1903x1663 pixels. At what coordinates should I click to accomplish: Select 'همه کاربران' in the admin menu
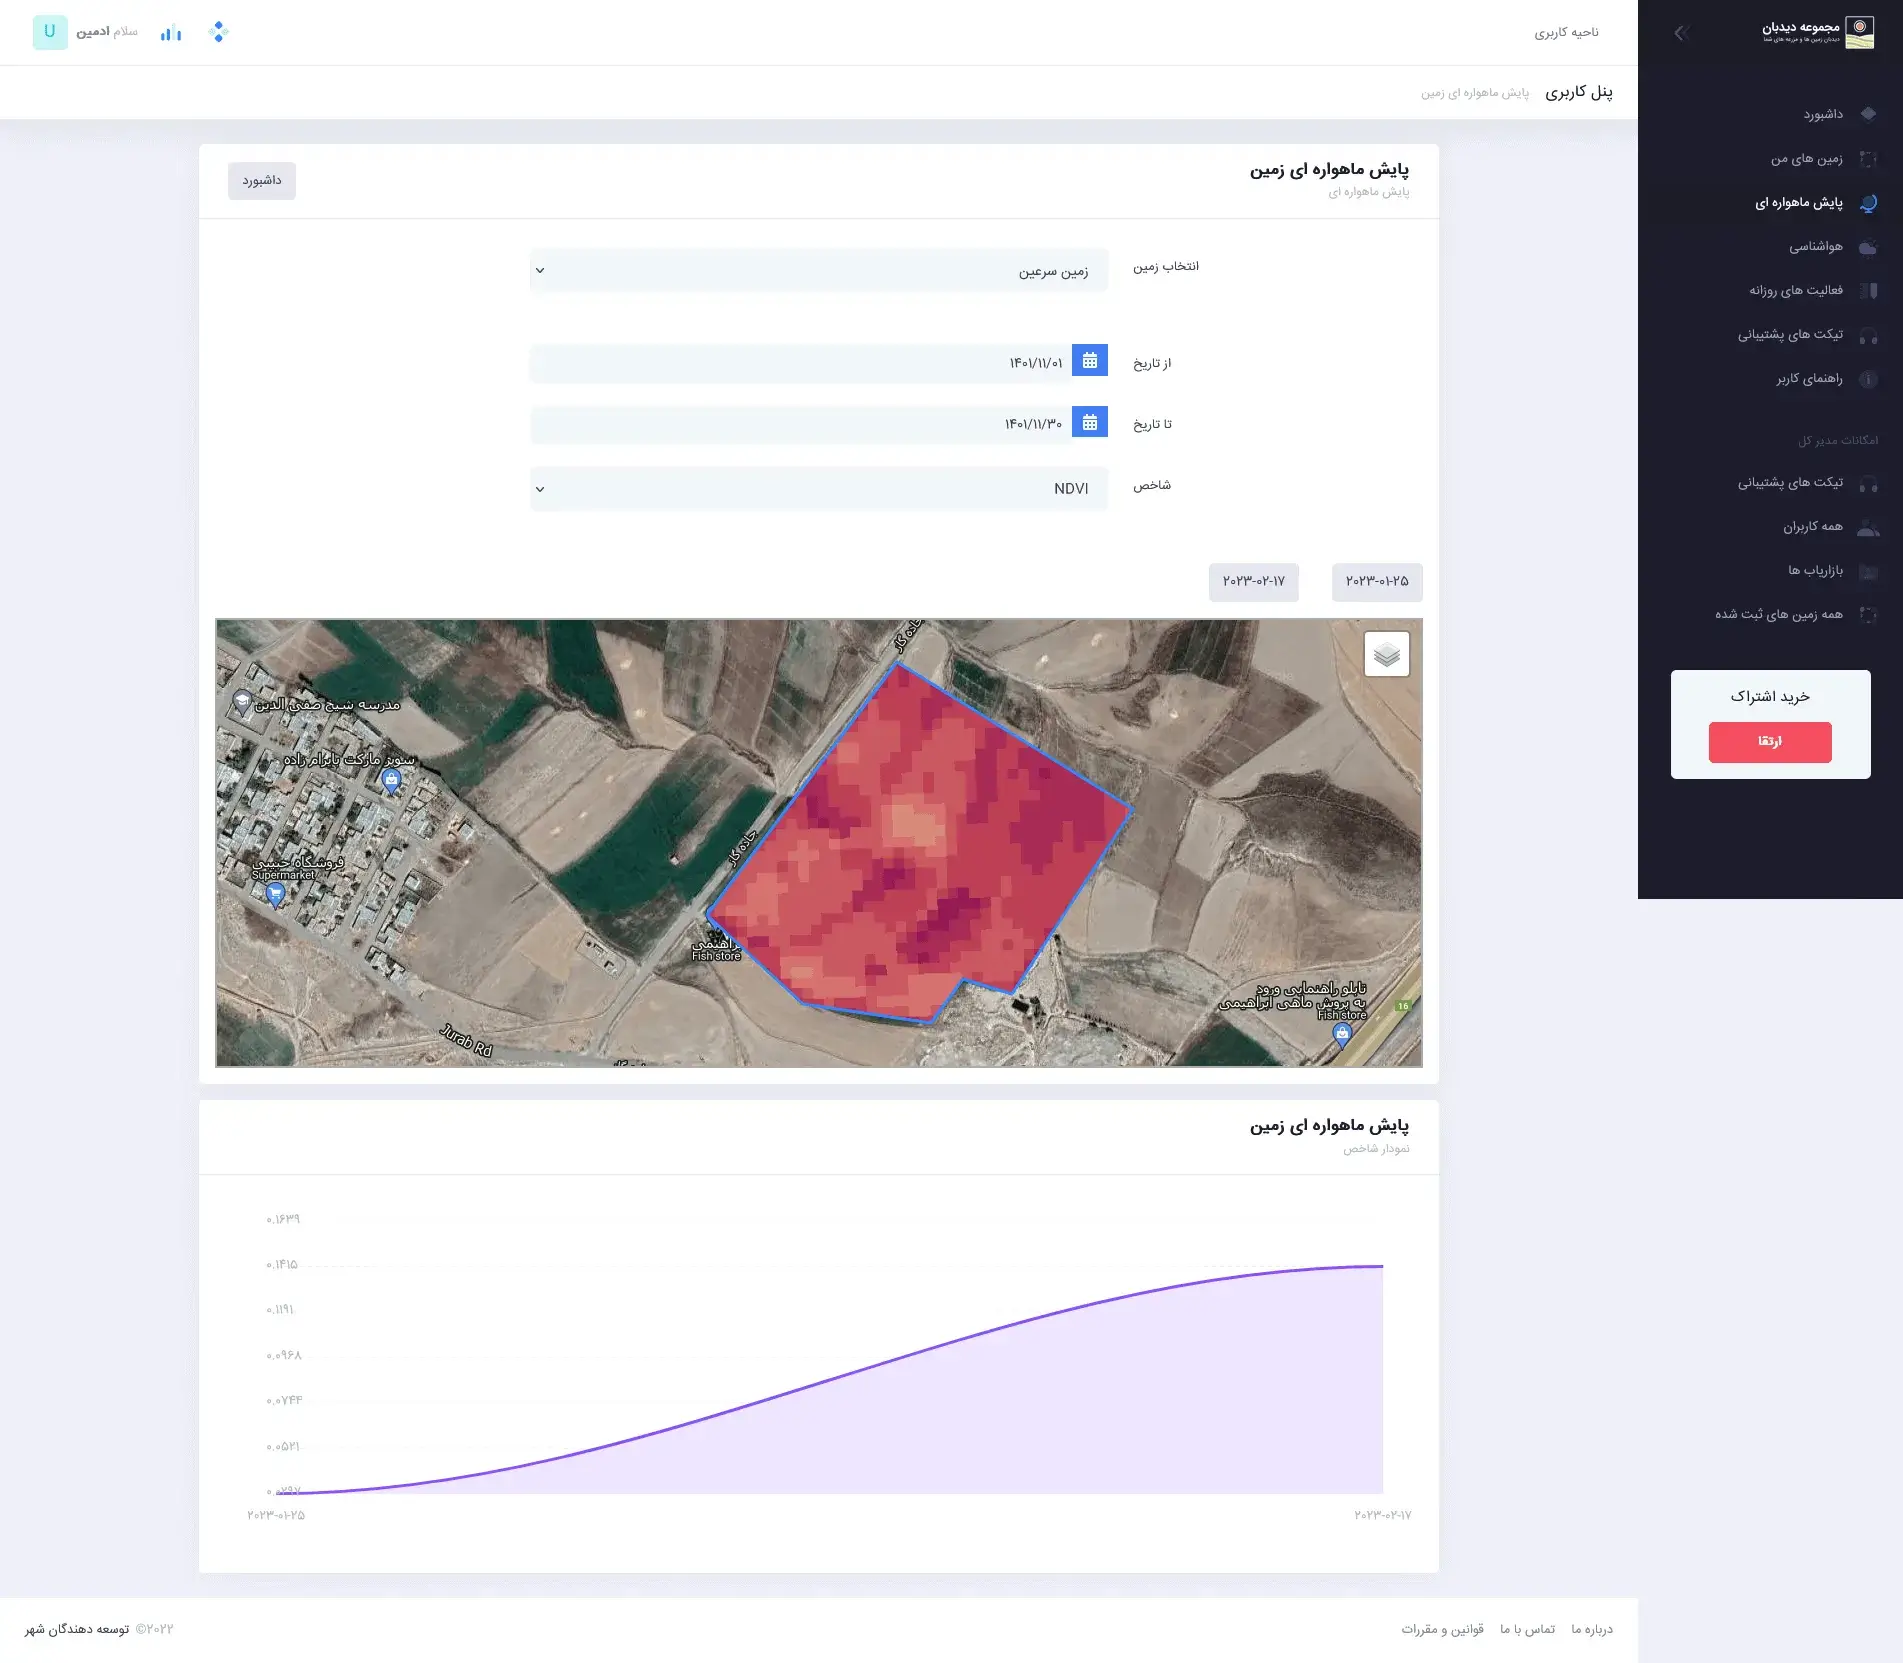coord(1812,527)
